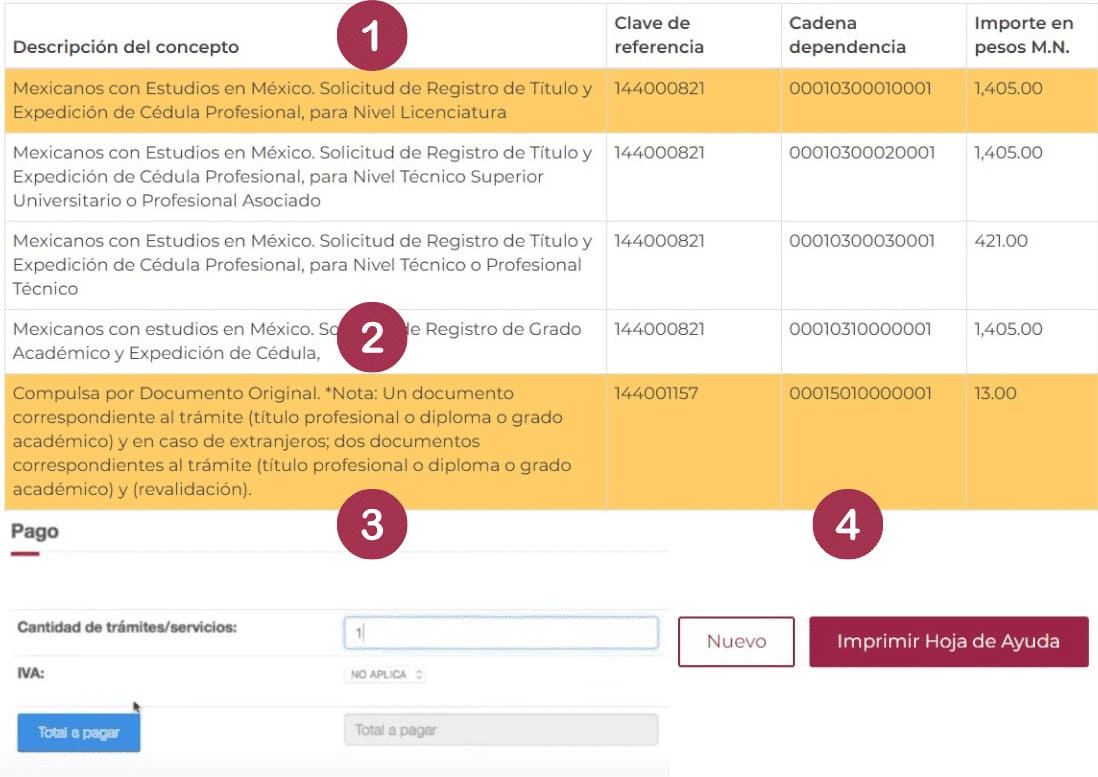Click the 'Descripción del concepto' column header
This screenshot has width=1098, height=777.
point(126,47)
